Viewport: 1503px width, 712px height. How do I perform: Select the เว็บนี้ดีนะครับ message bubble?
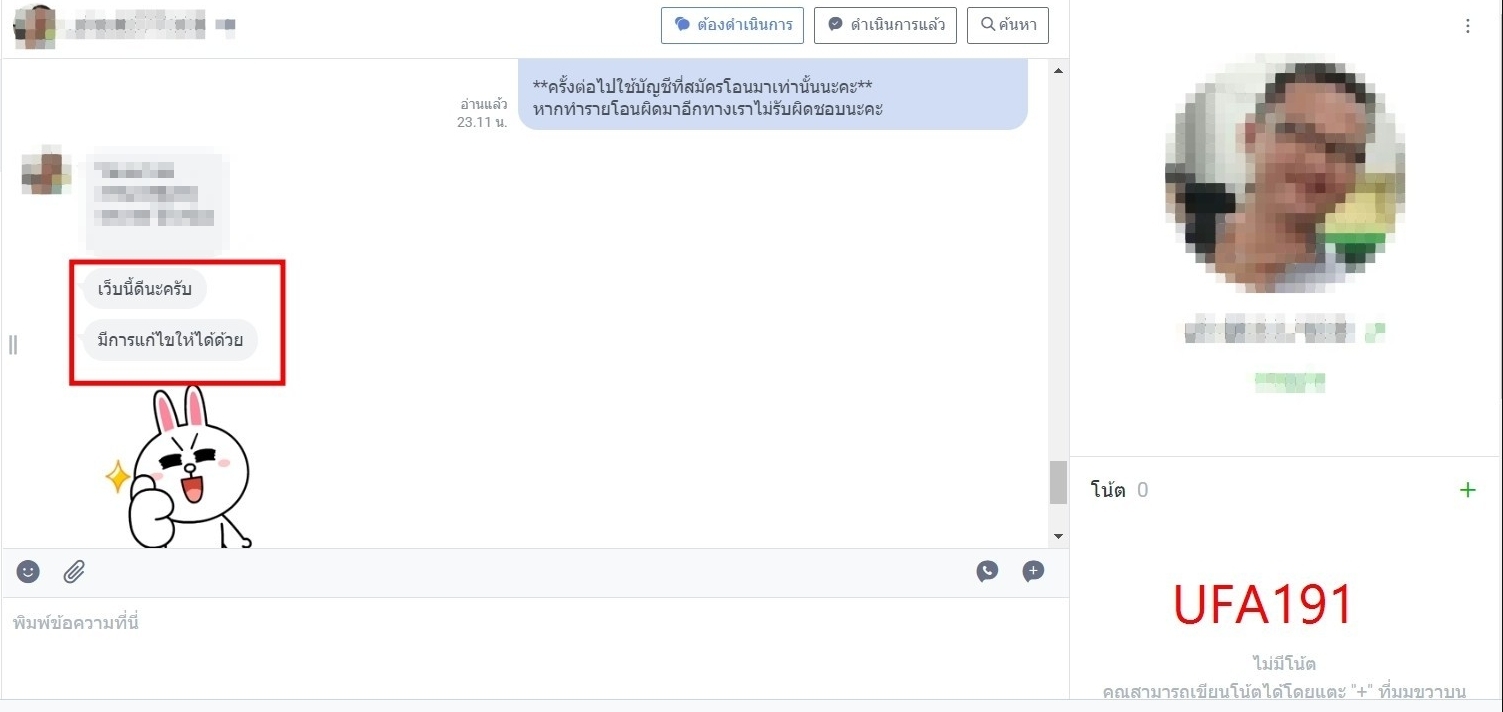click(144, 289)
